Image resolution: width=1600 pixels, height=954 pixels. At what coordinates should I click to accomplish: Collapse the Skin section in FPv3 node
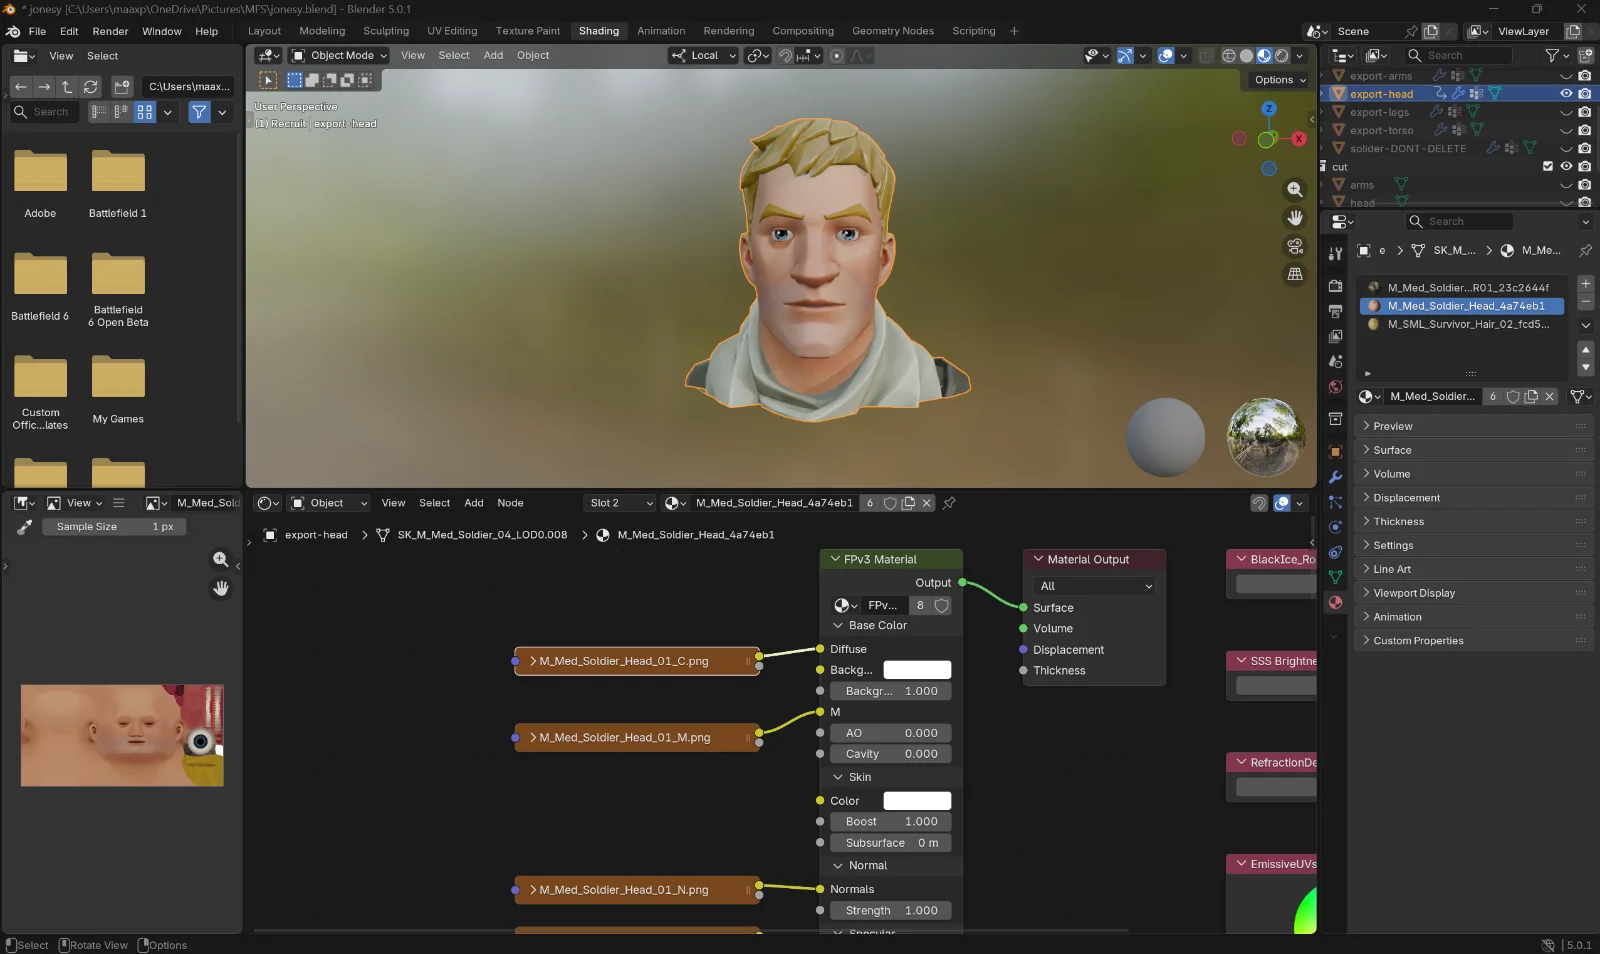838,777
